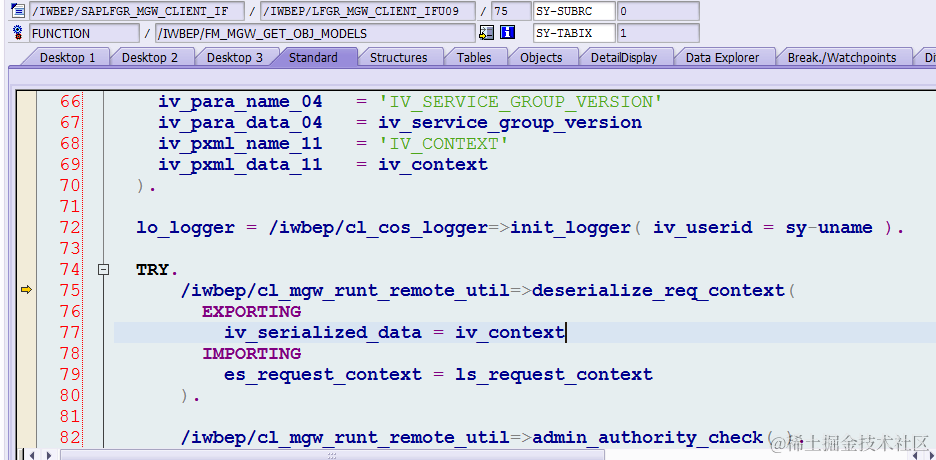
Task: Click iv_serialized_data on line 77
Action: [323, 332]
